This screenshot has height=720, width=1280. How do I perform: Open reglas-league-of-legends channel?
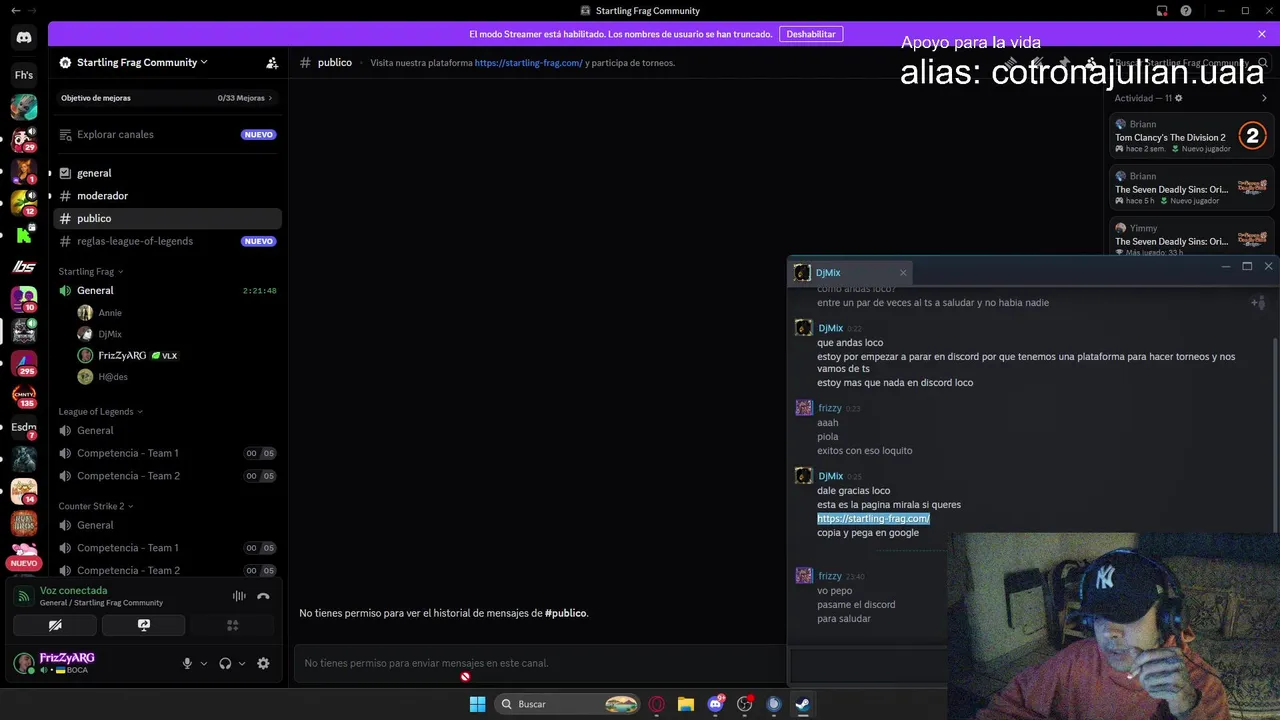168,241
